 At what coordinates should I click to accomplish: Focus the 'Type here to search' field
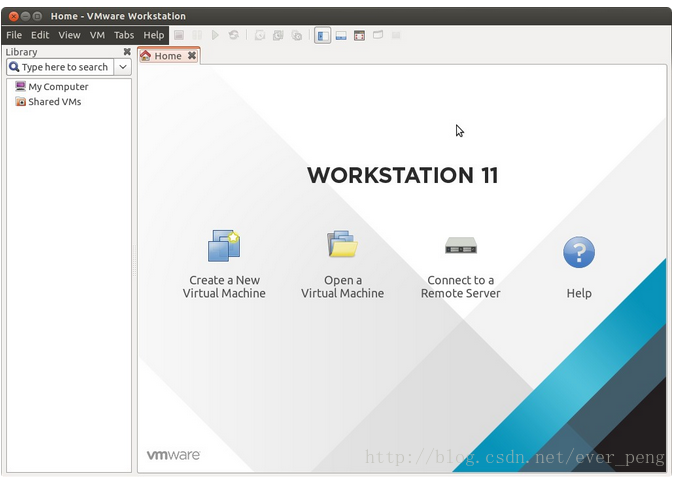(60, 67)
